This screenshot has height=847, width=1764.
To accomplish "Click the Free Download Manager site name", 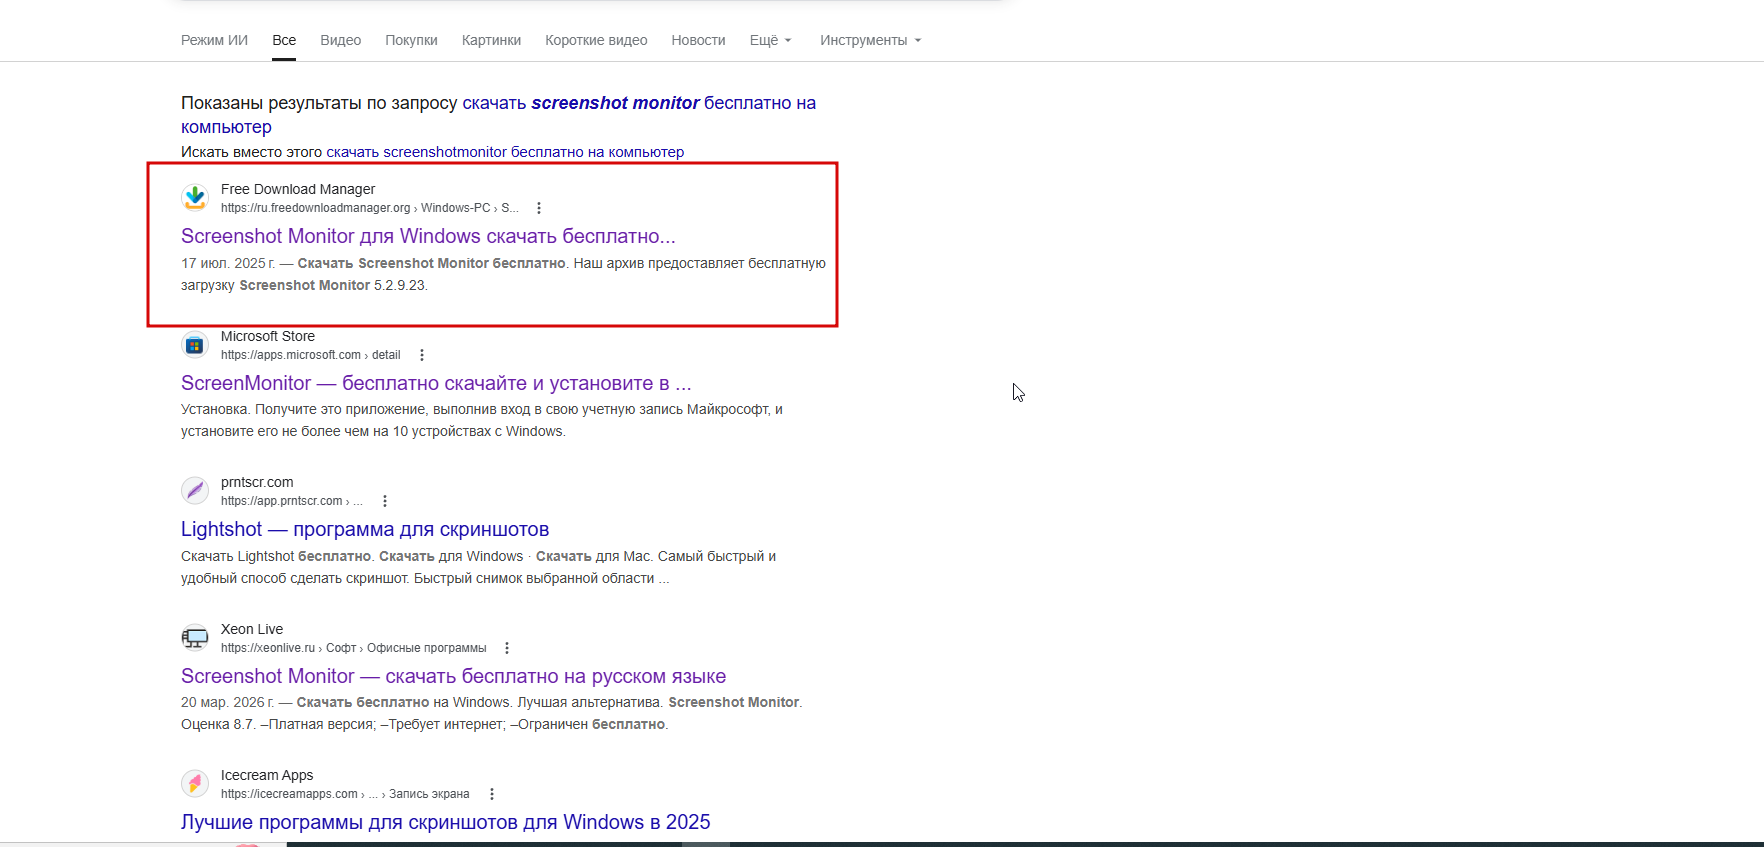I will tap(298, 189).
